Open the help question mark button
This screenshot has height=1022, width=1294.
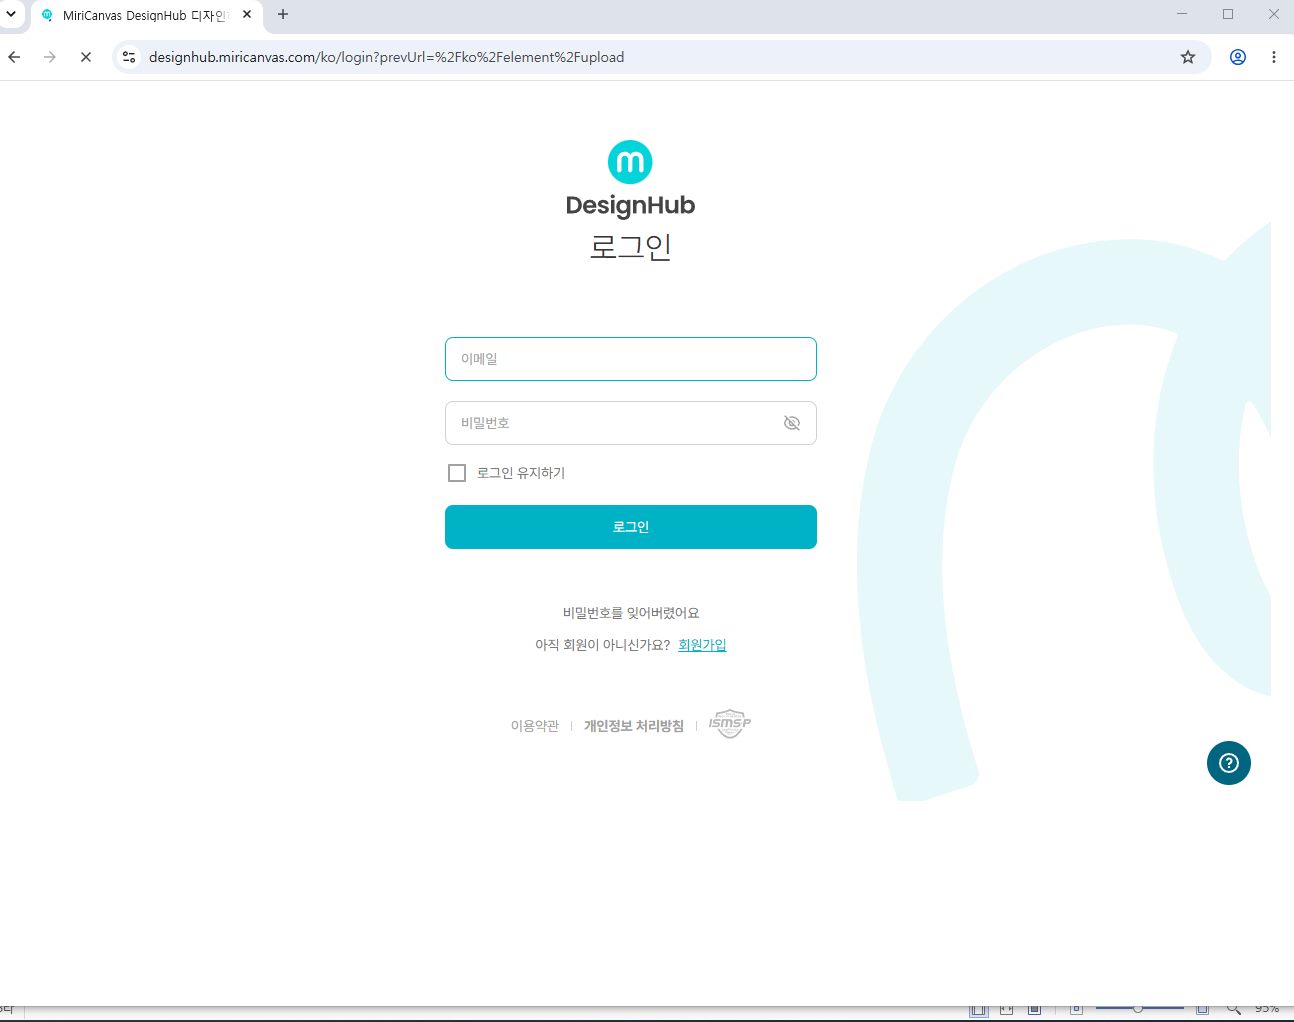pyautogui.click(x=1229, y=763)
